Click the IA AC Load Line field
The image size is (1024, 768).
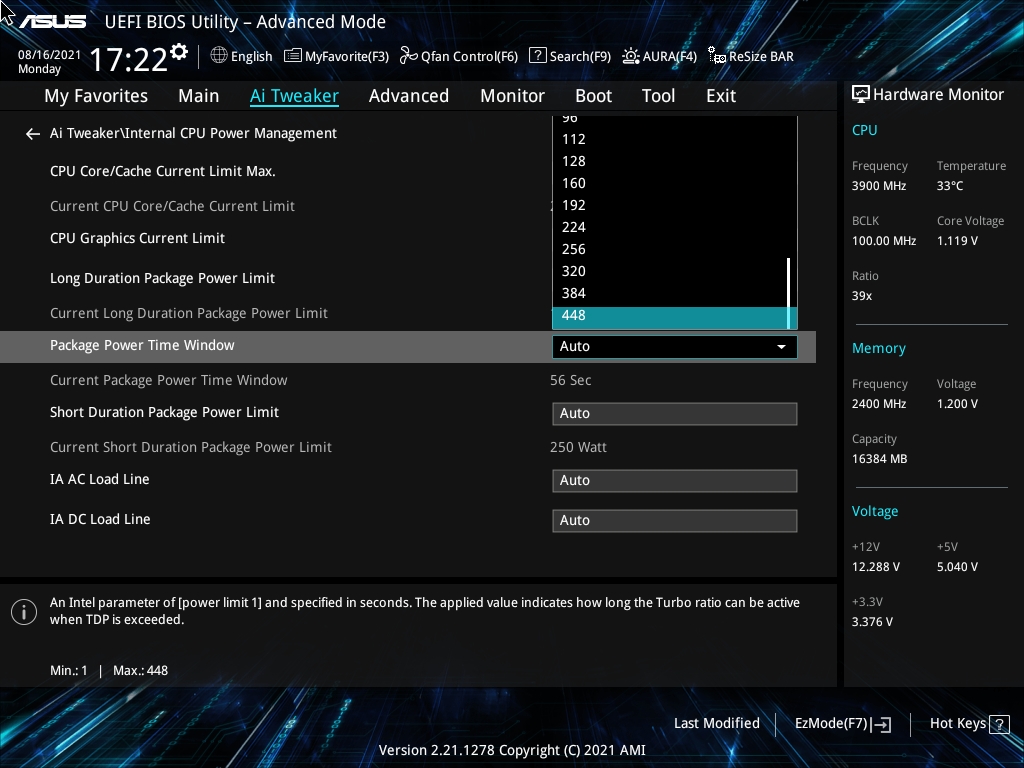(675, 481)
